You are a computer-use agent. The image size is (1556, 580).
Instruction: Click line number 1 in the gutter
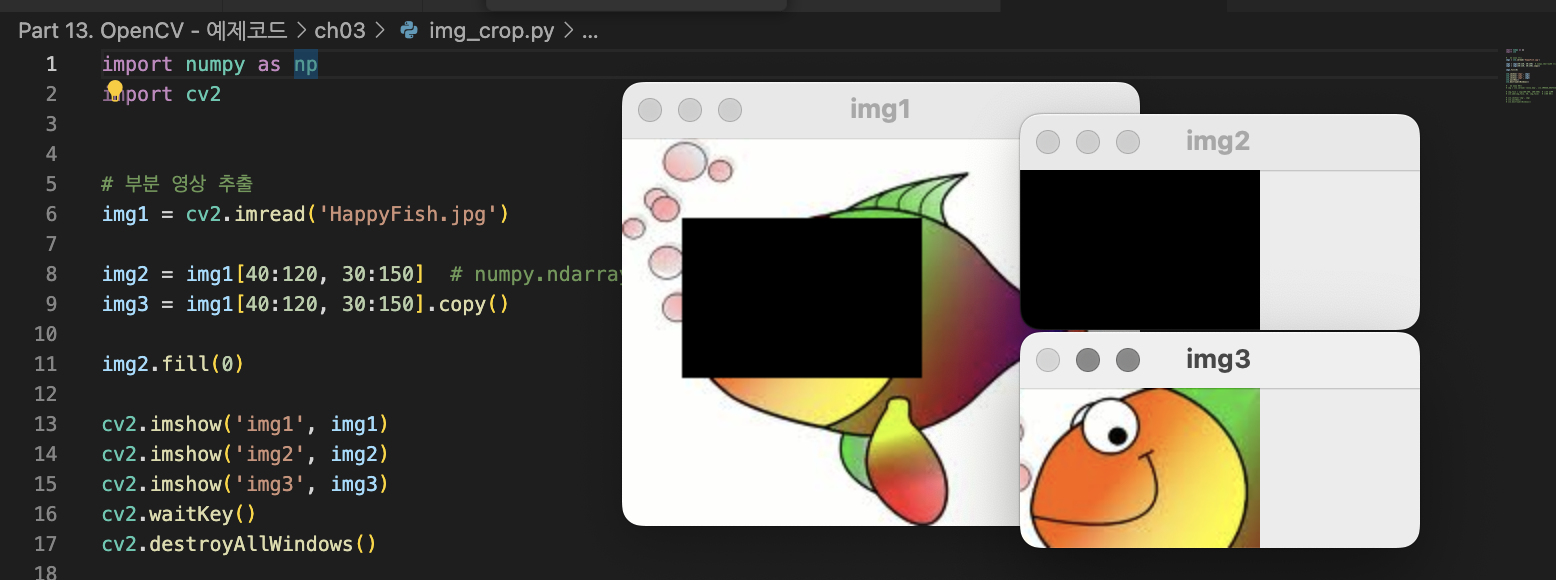(51, 64)
